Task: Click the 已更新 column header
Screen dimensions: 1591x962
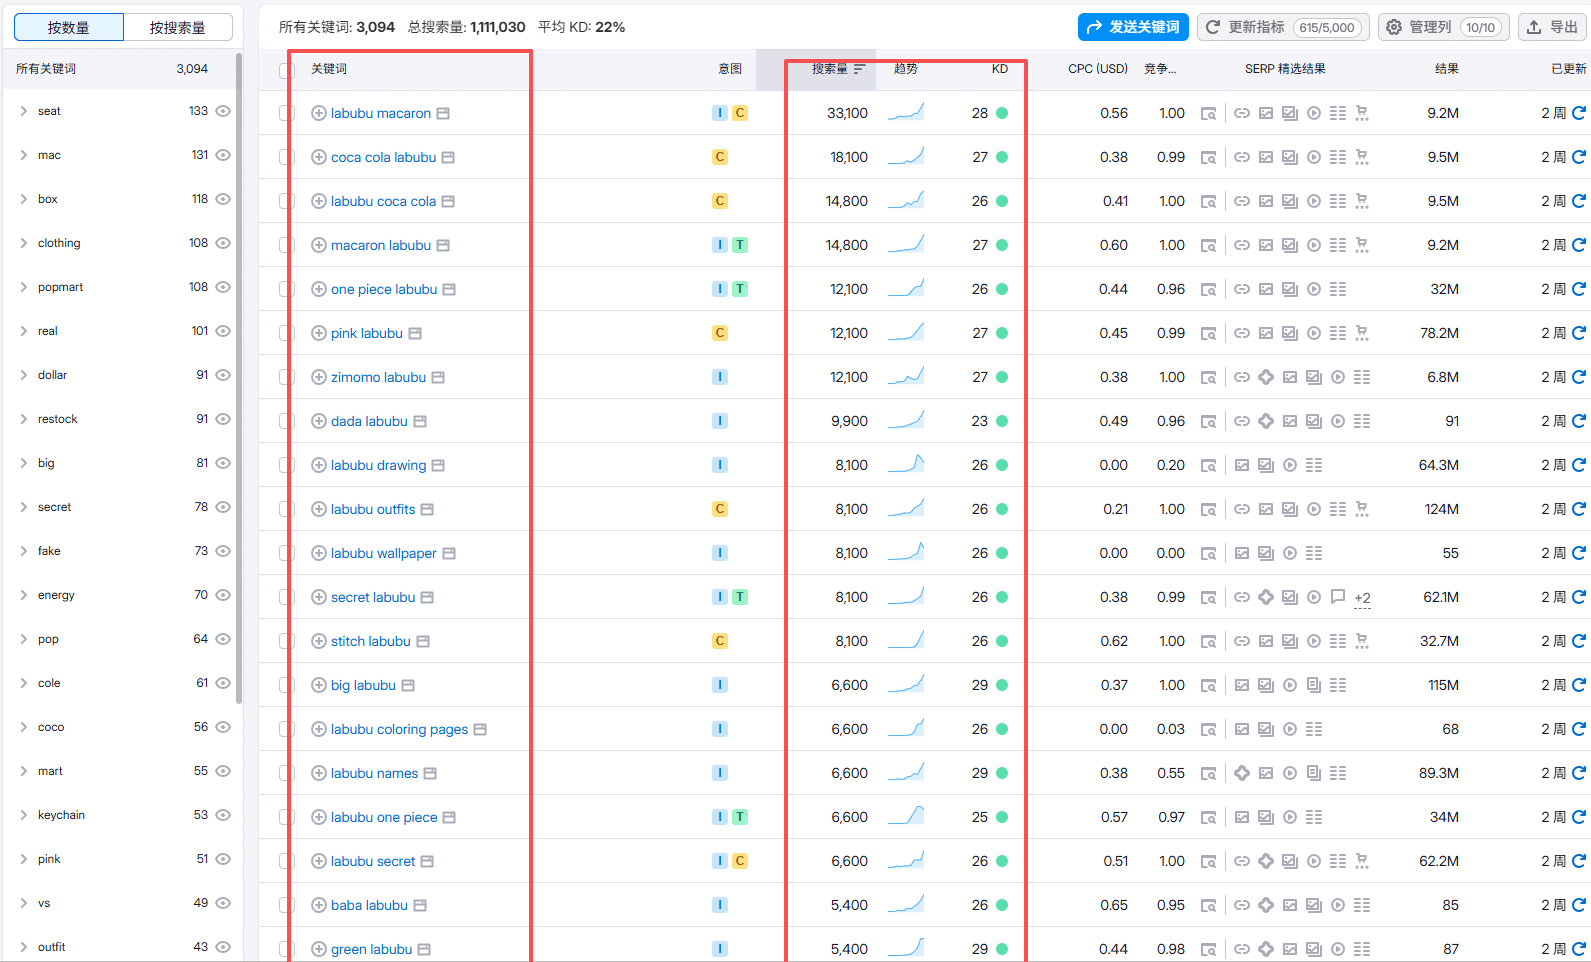Action: click(x=1568, y=69)
